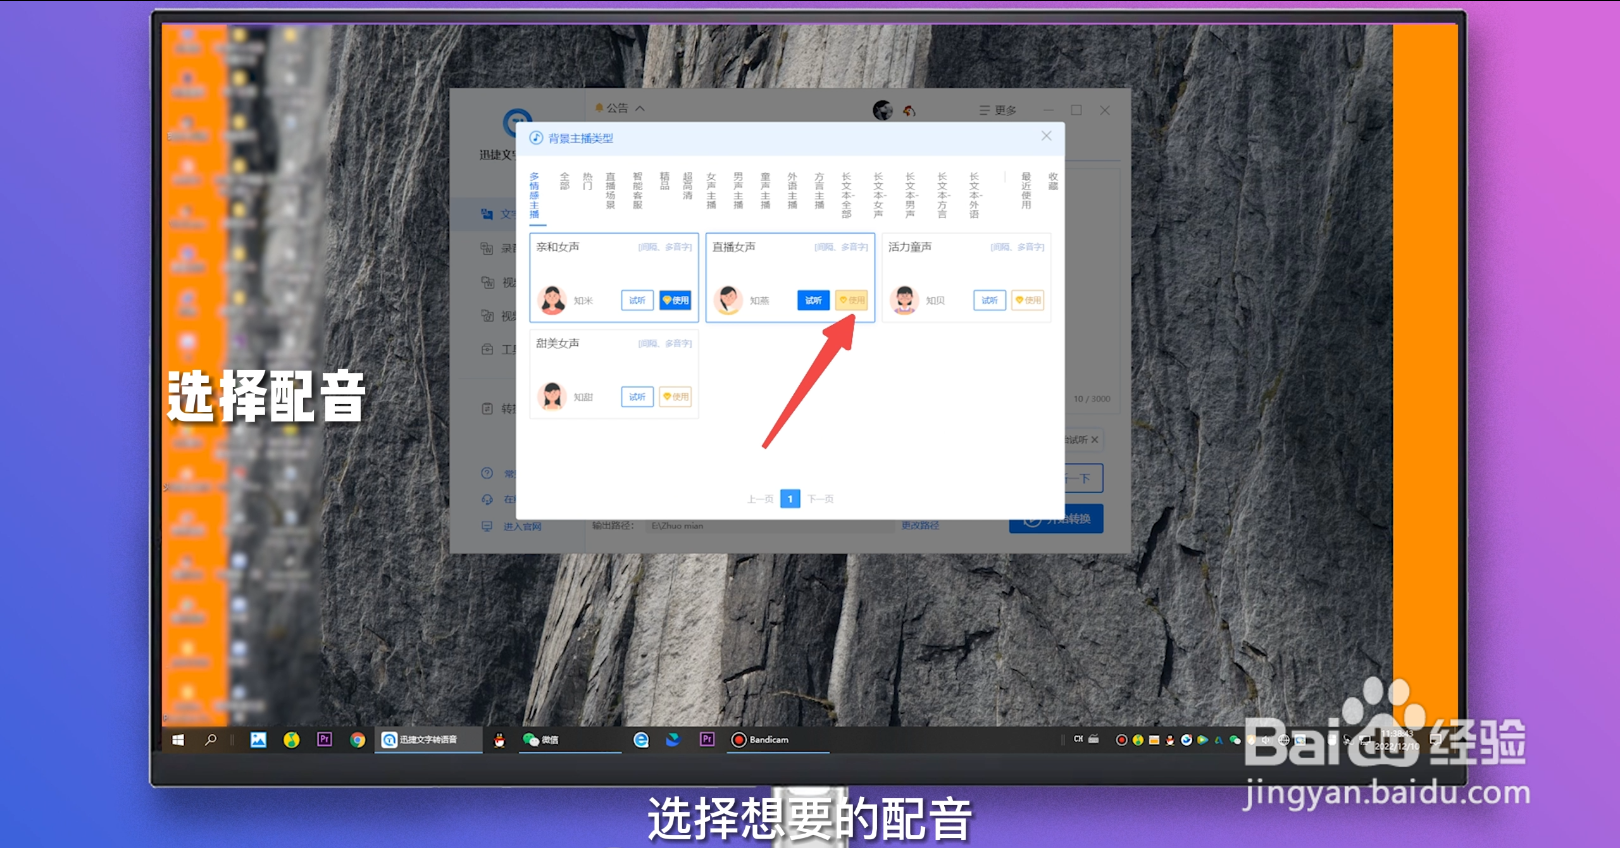1620x848 pixels.
Task: Click the user avatar in main window header
Action: pos(882,110)
